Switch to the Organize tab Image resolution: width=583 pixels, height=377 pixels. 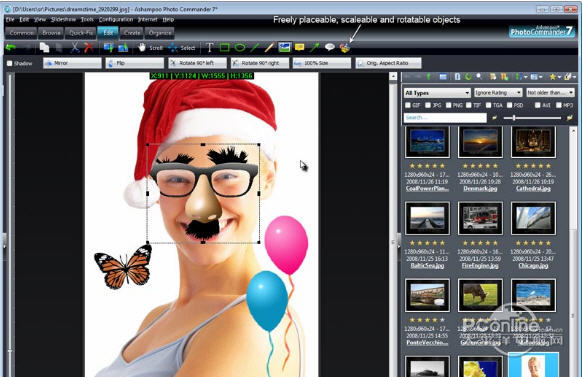click(160, 33)
